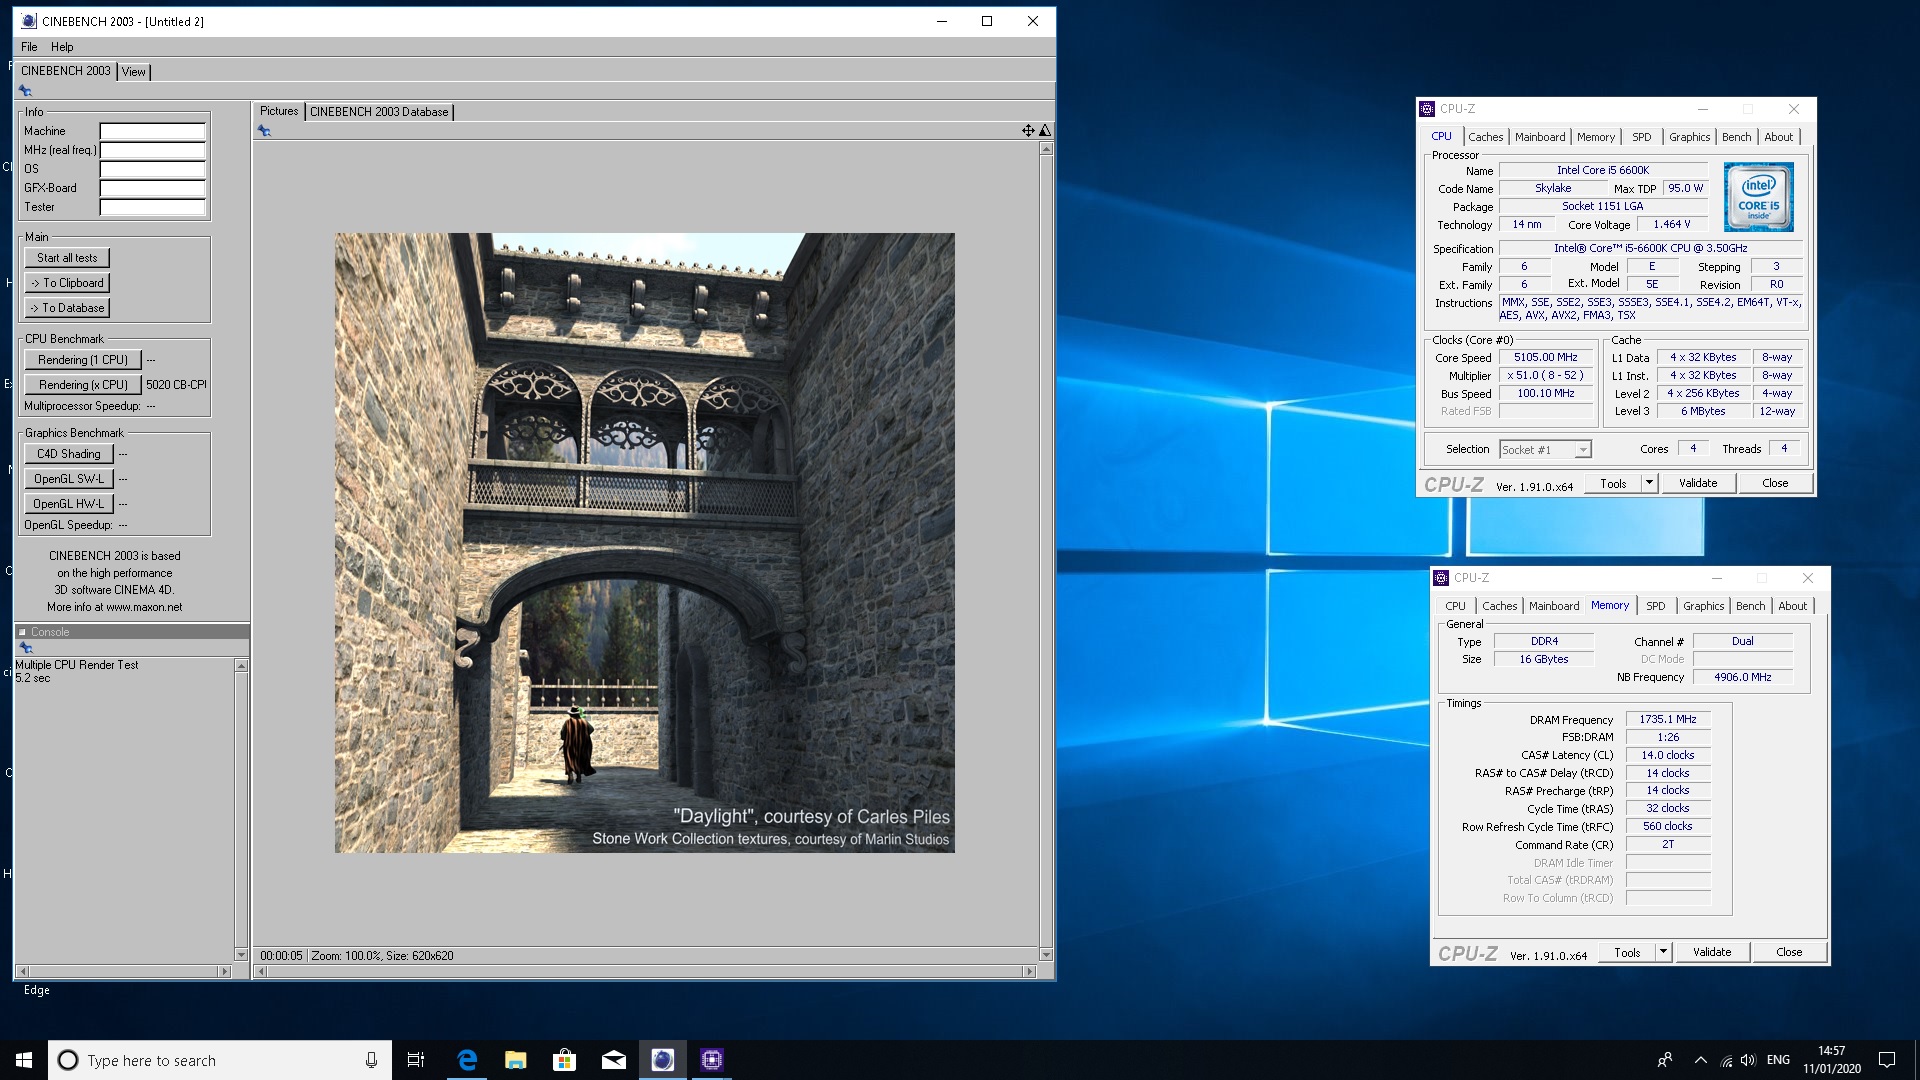
Task: Click the rendered Daylight image
Action: pos(644,543)
